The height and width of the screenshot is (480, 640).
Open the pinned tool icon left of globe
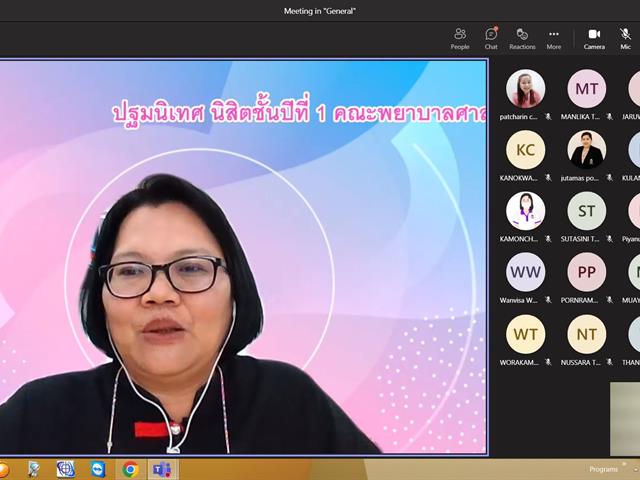tap(34, 469)
